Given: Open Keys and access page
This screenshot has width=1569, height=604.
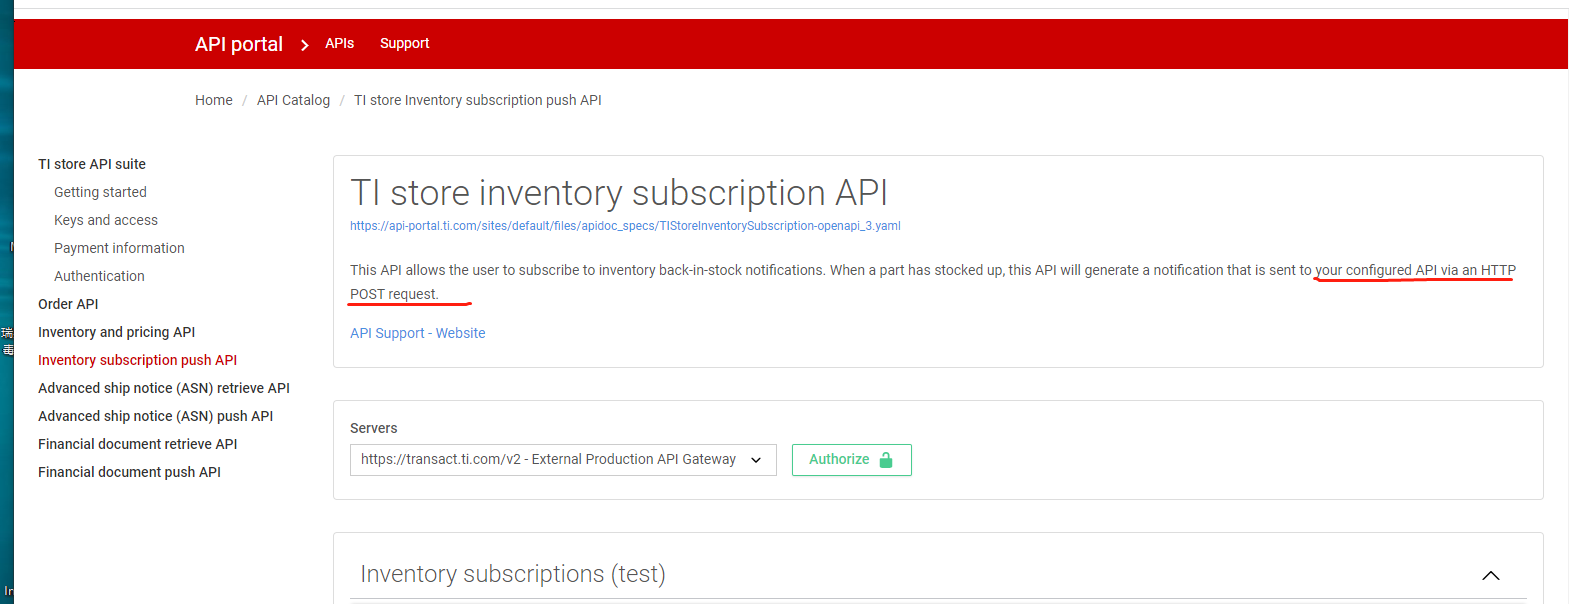Looking at the screenshot, I should (106, 220).
